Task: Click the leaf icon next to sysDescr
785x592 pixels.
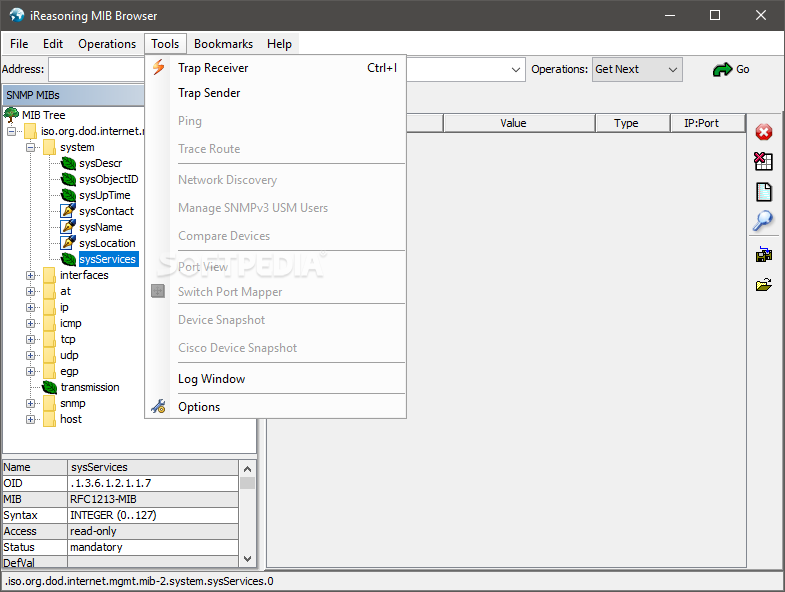Action: click(68, 163)
